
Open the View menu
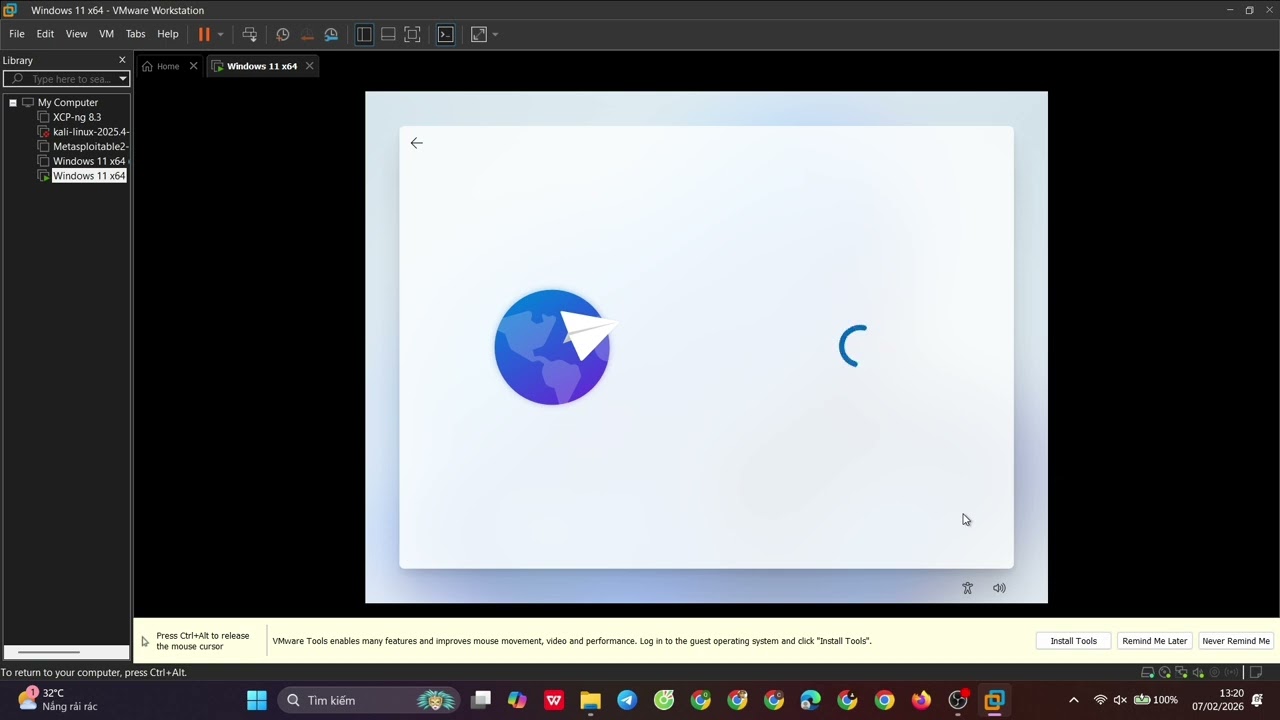76,34
